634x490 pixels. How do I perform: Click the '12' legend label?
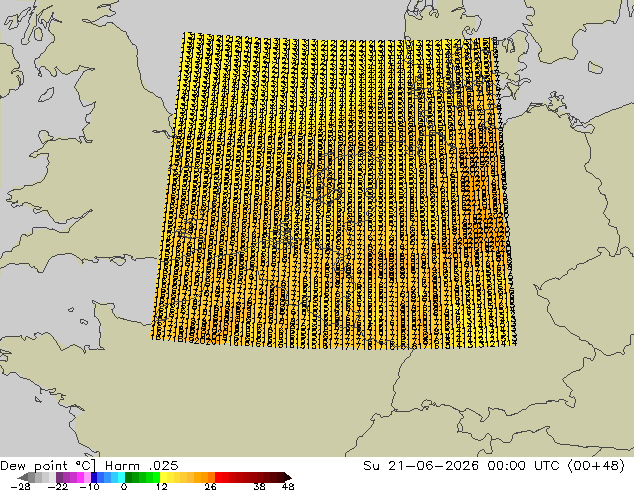[x=162, y=486]
